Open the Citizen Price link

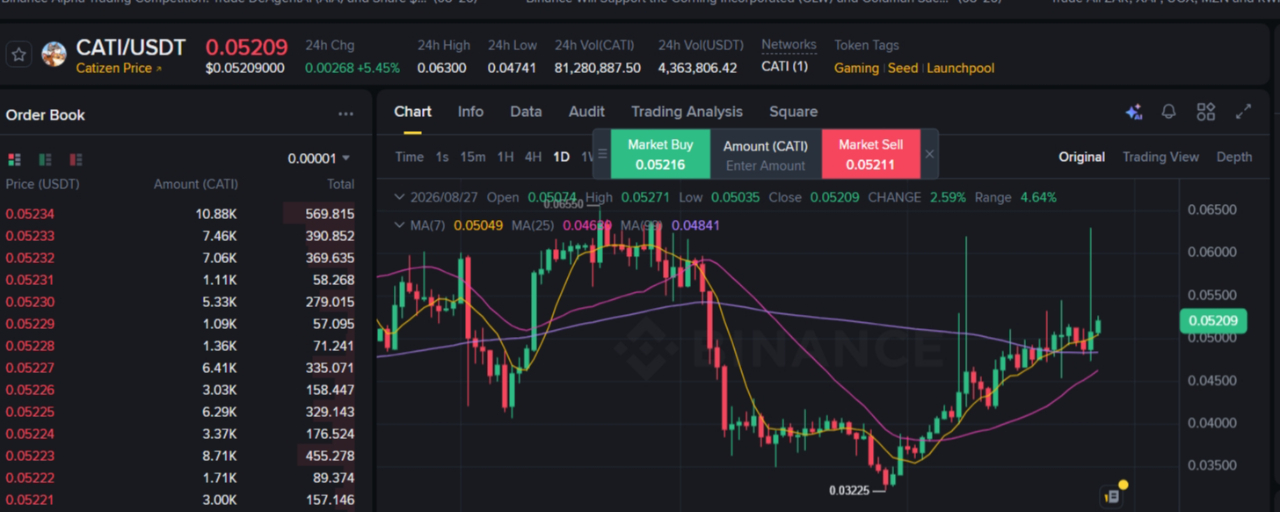pyautogui.click(x=118, y=68)
